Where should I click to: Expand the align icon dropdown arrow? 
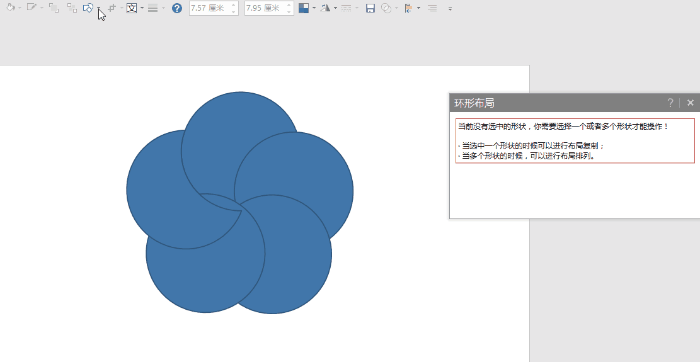(121, 8)
